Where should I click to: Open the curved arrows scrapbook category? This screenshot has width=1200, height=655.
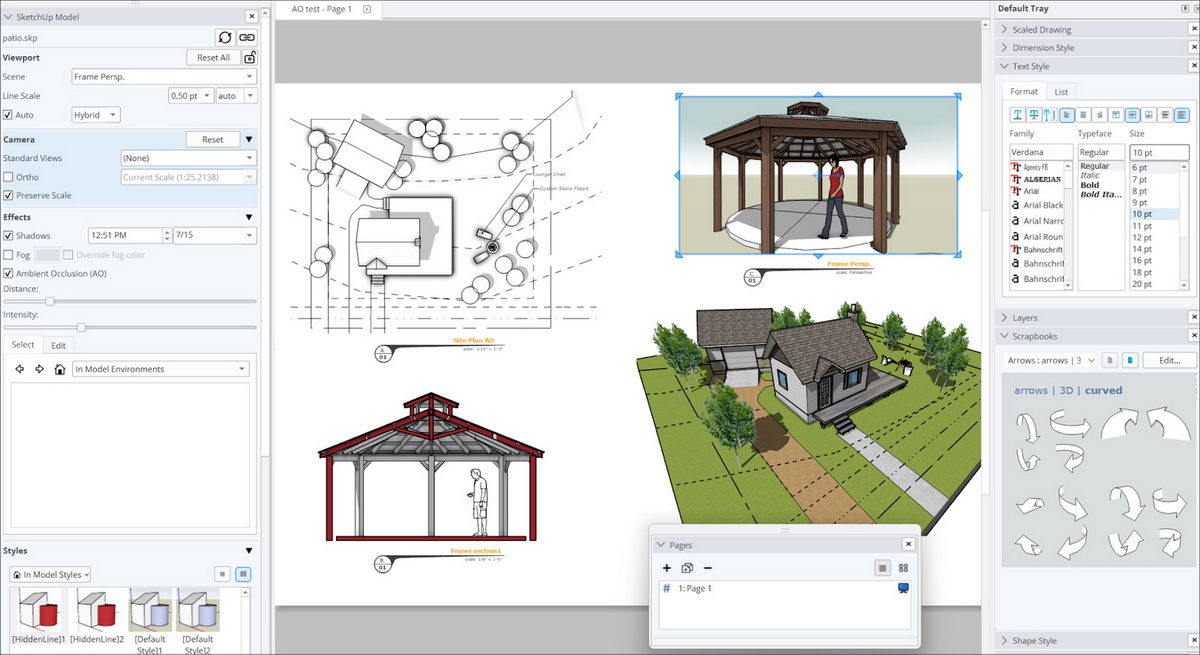pyautogui.click(x=1103, y=390)
